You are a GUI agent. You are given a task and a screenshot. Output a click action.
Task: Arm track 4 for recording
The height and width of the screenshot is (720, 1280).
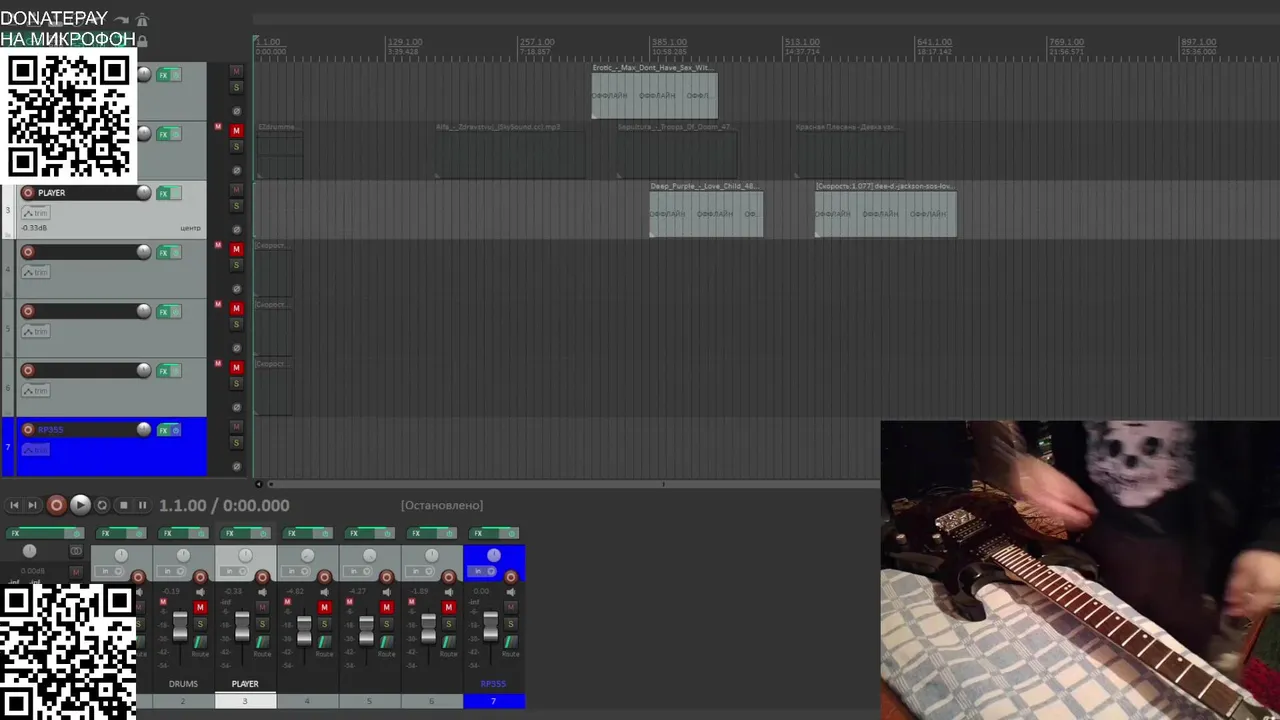28,252
